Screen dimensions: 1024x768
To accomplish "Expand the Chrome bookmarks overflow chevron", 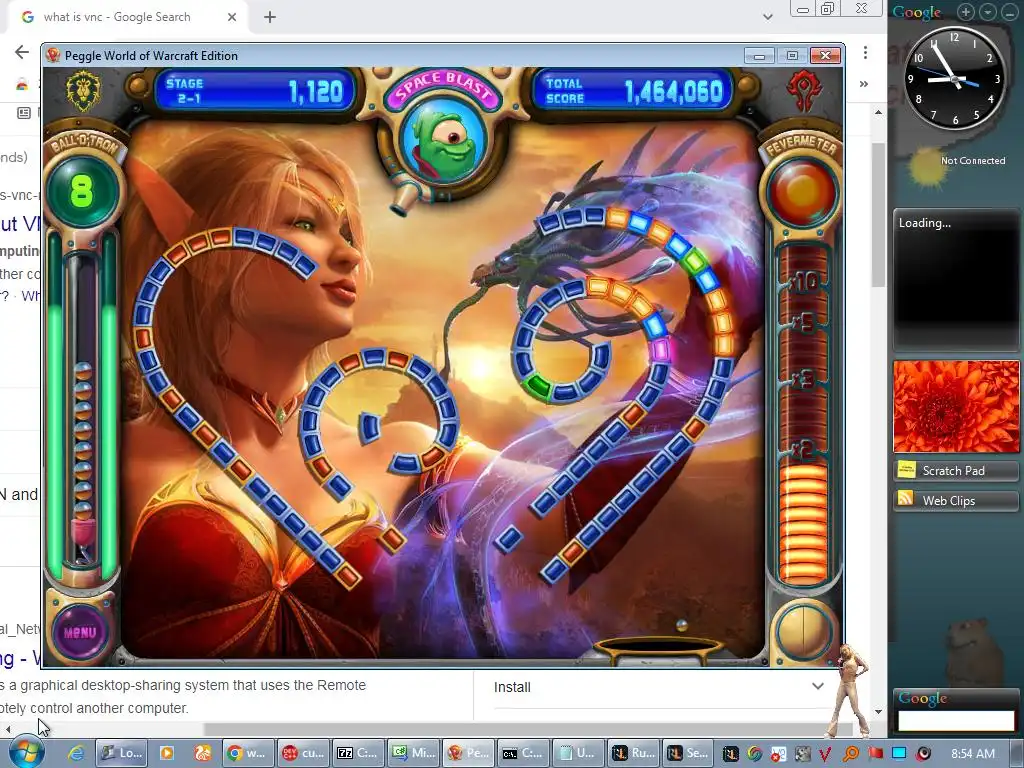I will (864, 84).
